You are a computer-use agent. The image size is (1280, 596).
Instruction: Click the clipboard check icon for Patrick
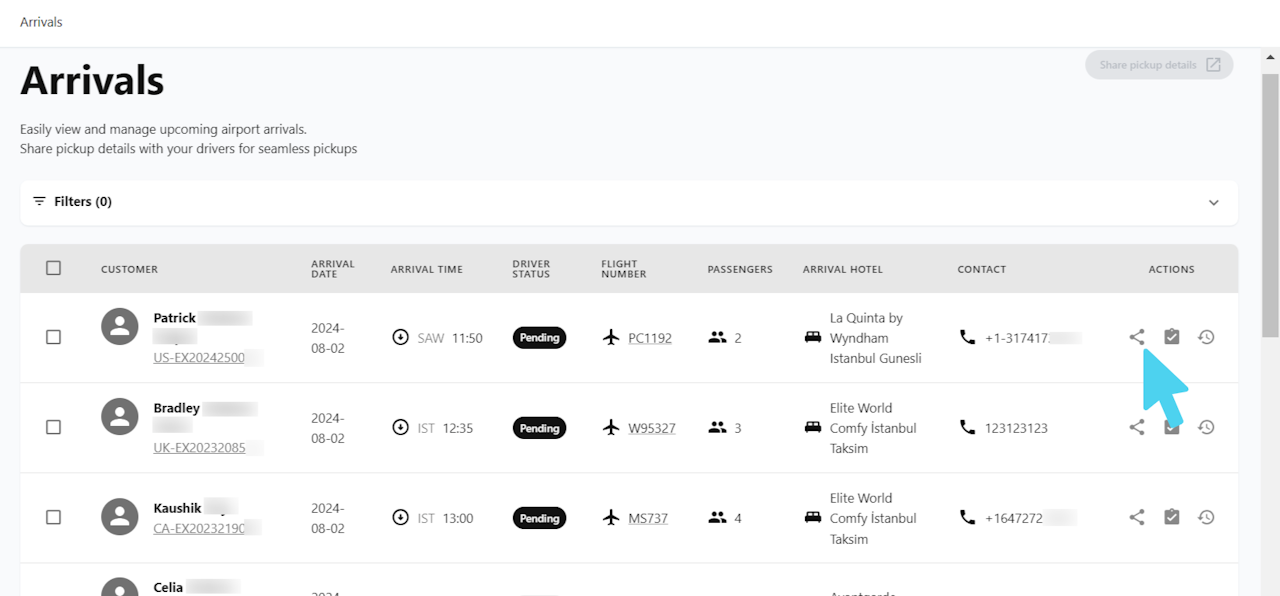click(x=1172, y=337)
